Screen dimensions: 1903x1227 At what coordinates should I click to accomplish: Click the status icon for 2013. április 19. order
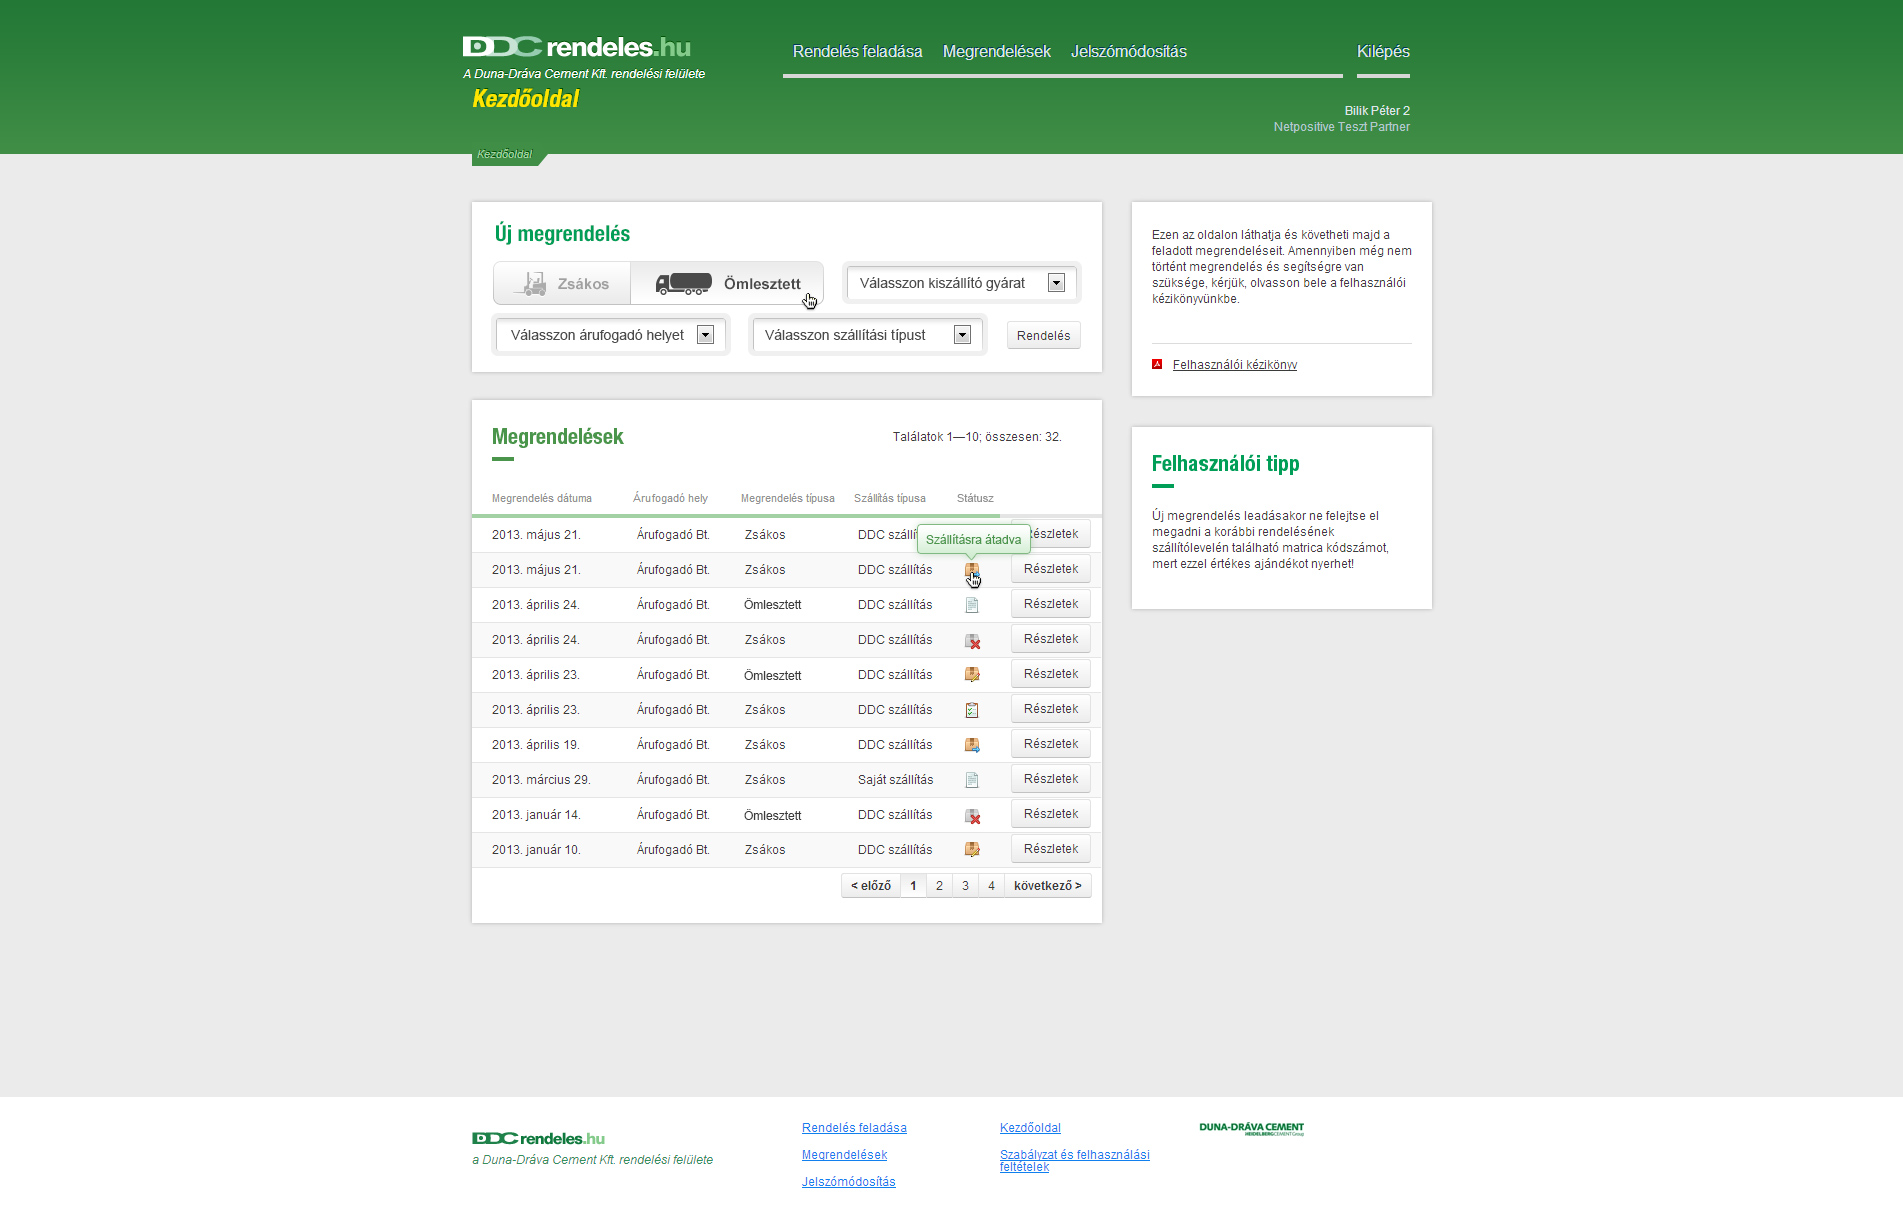click(972, 745)
